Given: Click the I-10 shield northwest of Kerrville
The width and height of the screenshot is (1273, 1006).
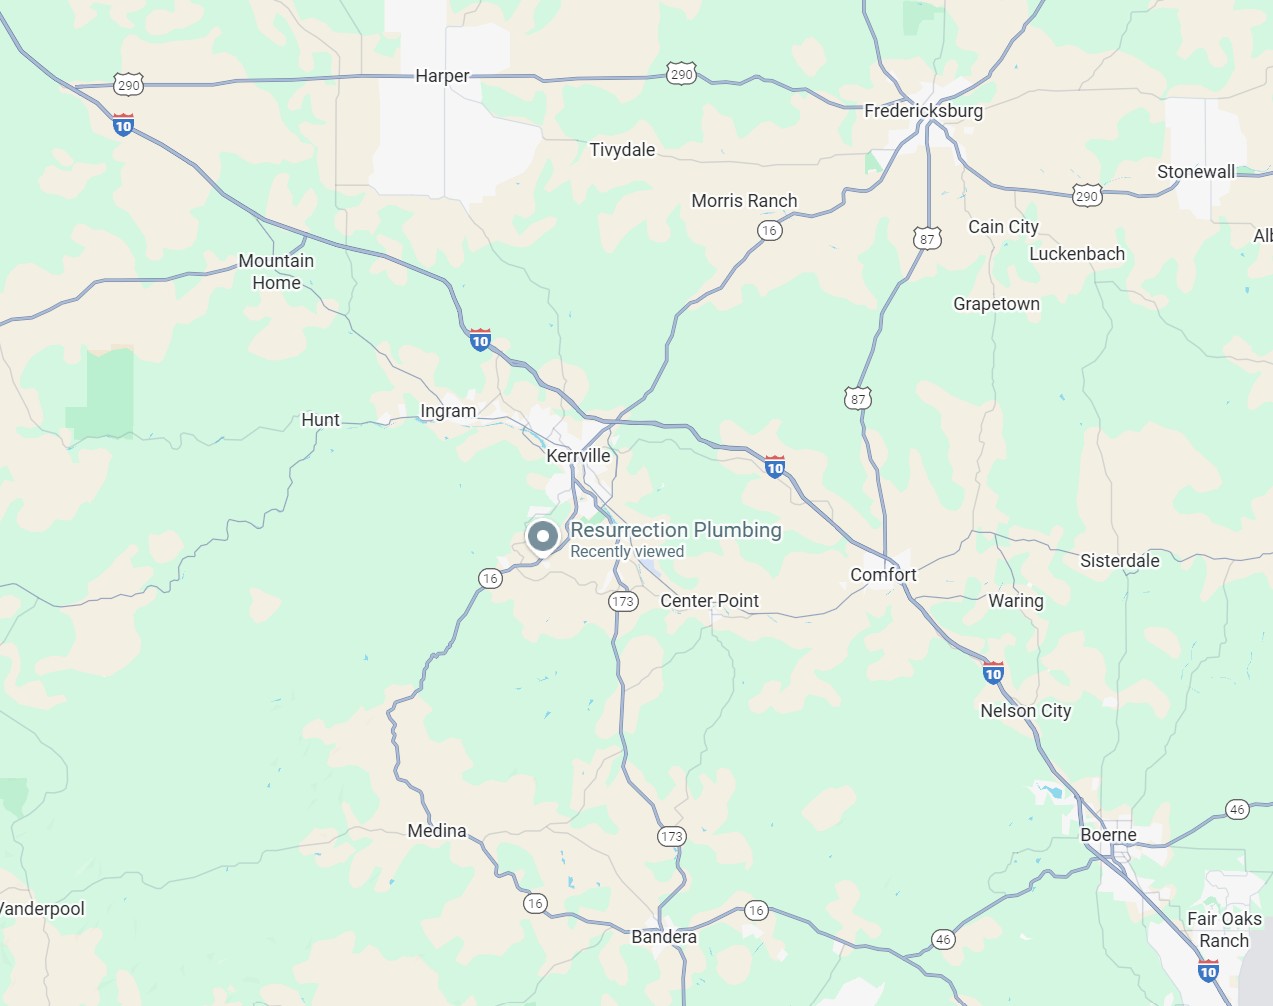Looking at the screenshot, I should point(480,339).
